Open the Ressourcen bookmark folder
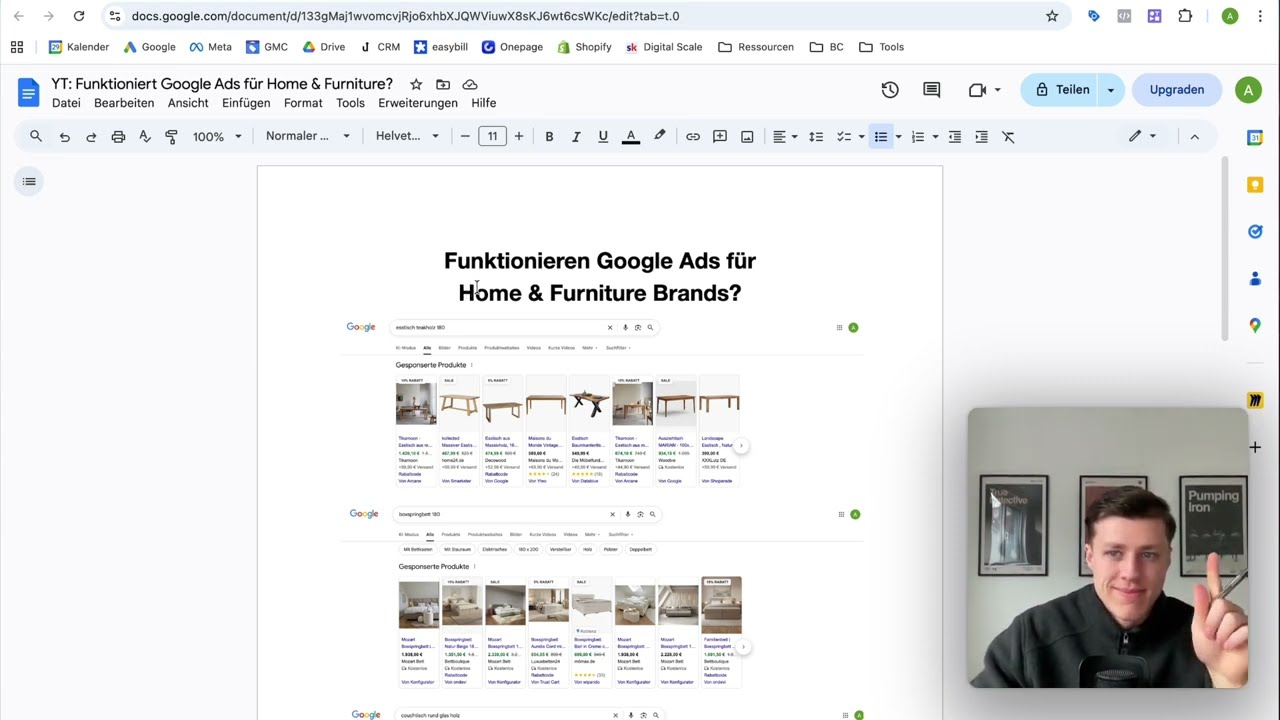 tap(755, 47)
